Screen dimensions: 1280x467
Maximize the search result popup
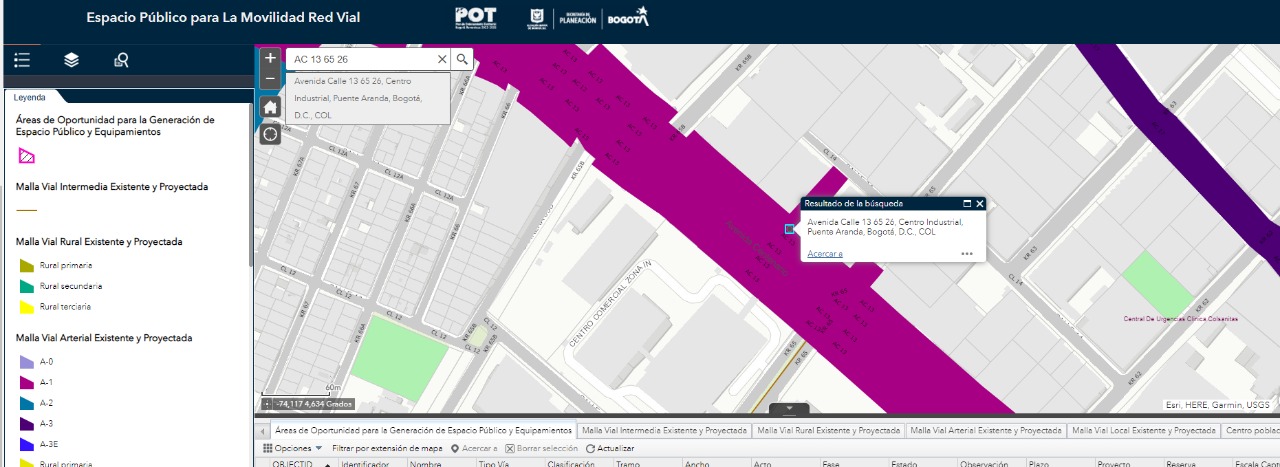(x=967, y=203)
